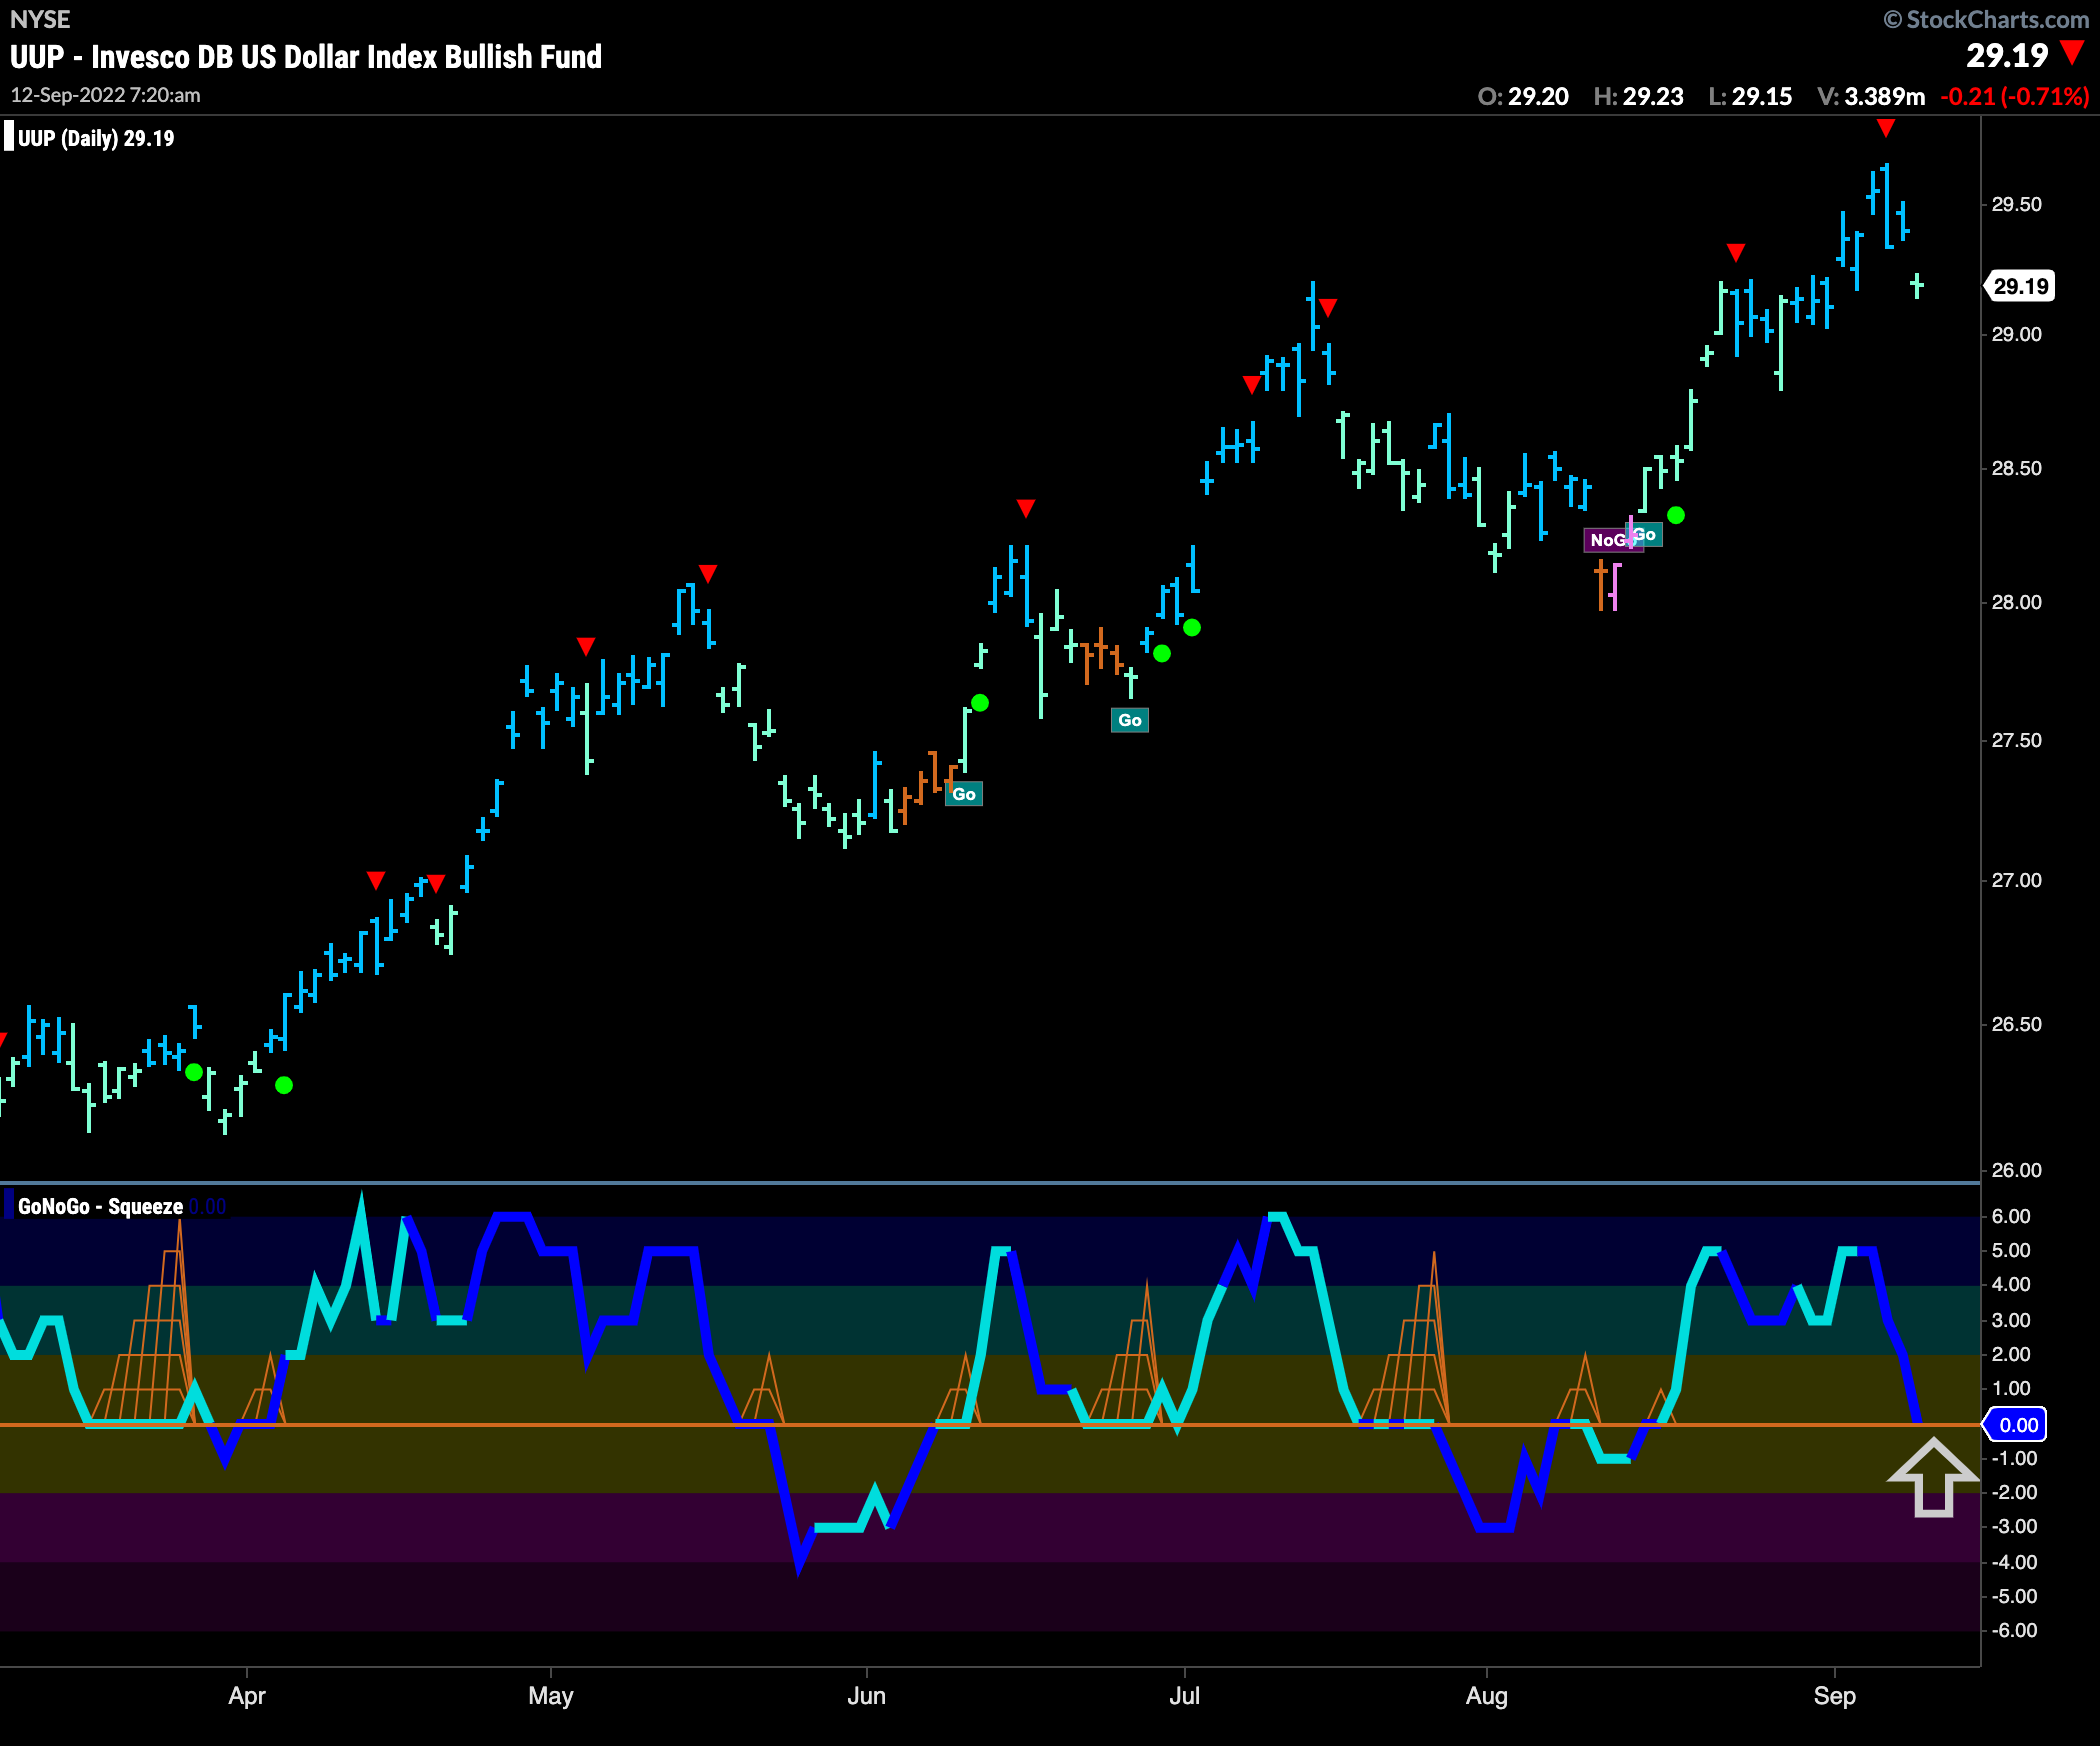
Task: Click the red triangle above late August bars
Action: tap(1736, 252)
